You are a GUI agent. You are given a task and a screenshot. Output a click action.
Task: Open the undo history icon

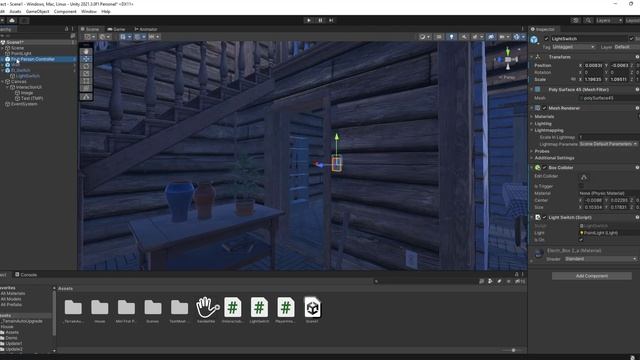point(576,20)
